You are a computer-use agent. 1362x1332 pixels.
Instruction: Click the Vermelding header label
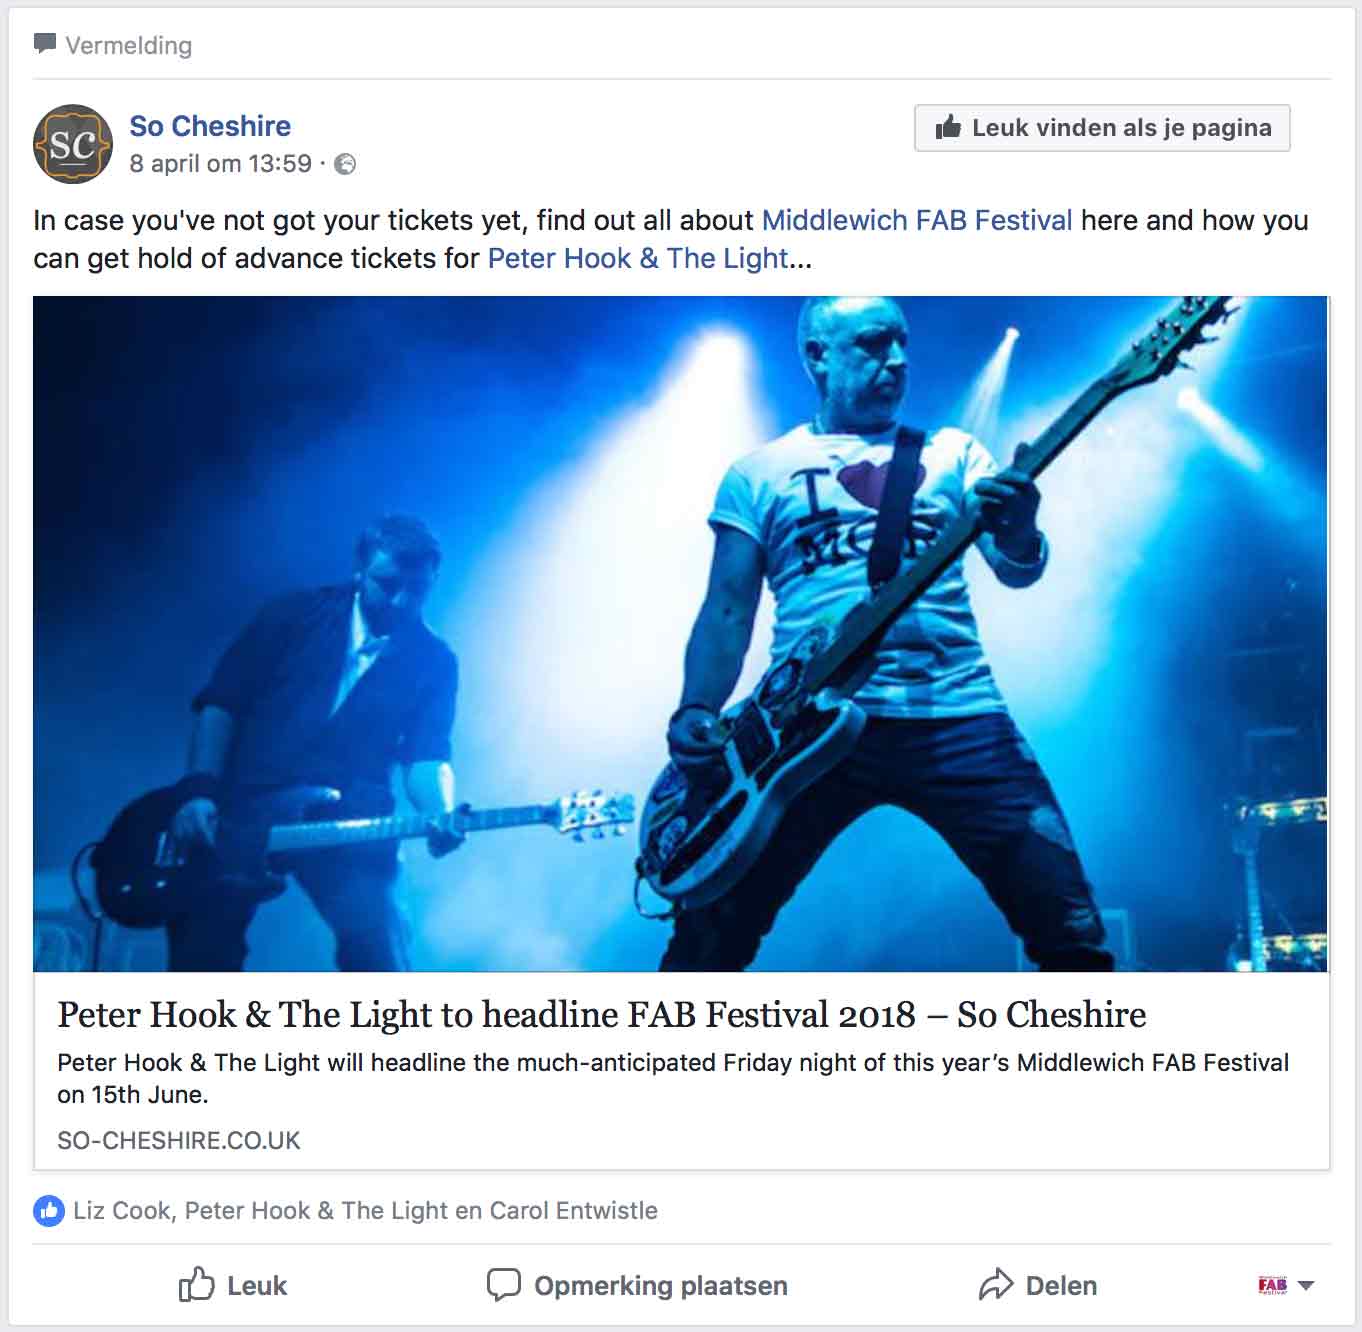point(129,46)
